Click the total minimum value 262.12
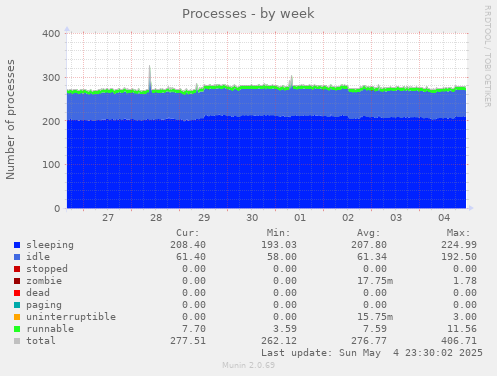Image resolution: width=497 pixels, height=376 pixels. point(279,341)
